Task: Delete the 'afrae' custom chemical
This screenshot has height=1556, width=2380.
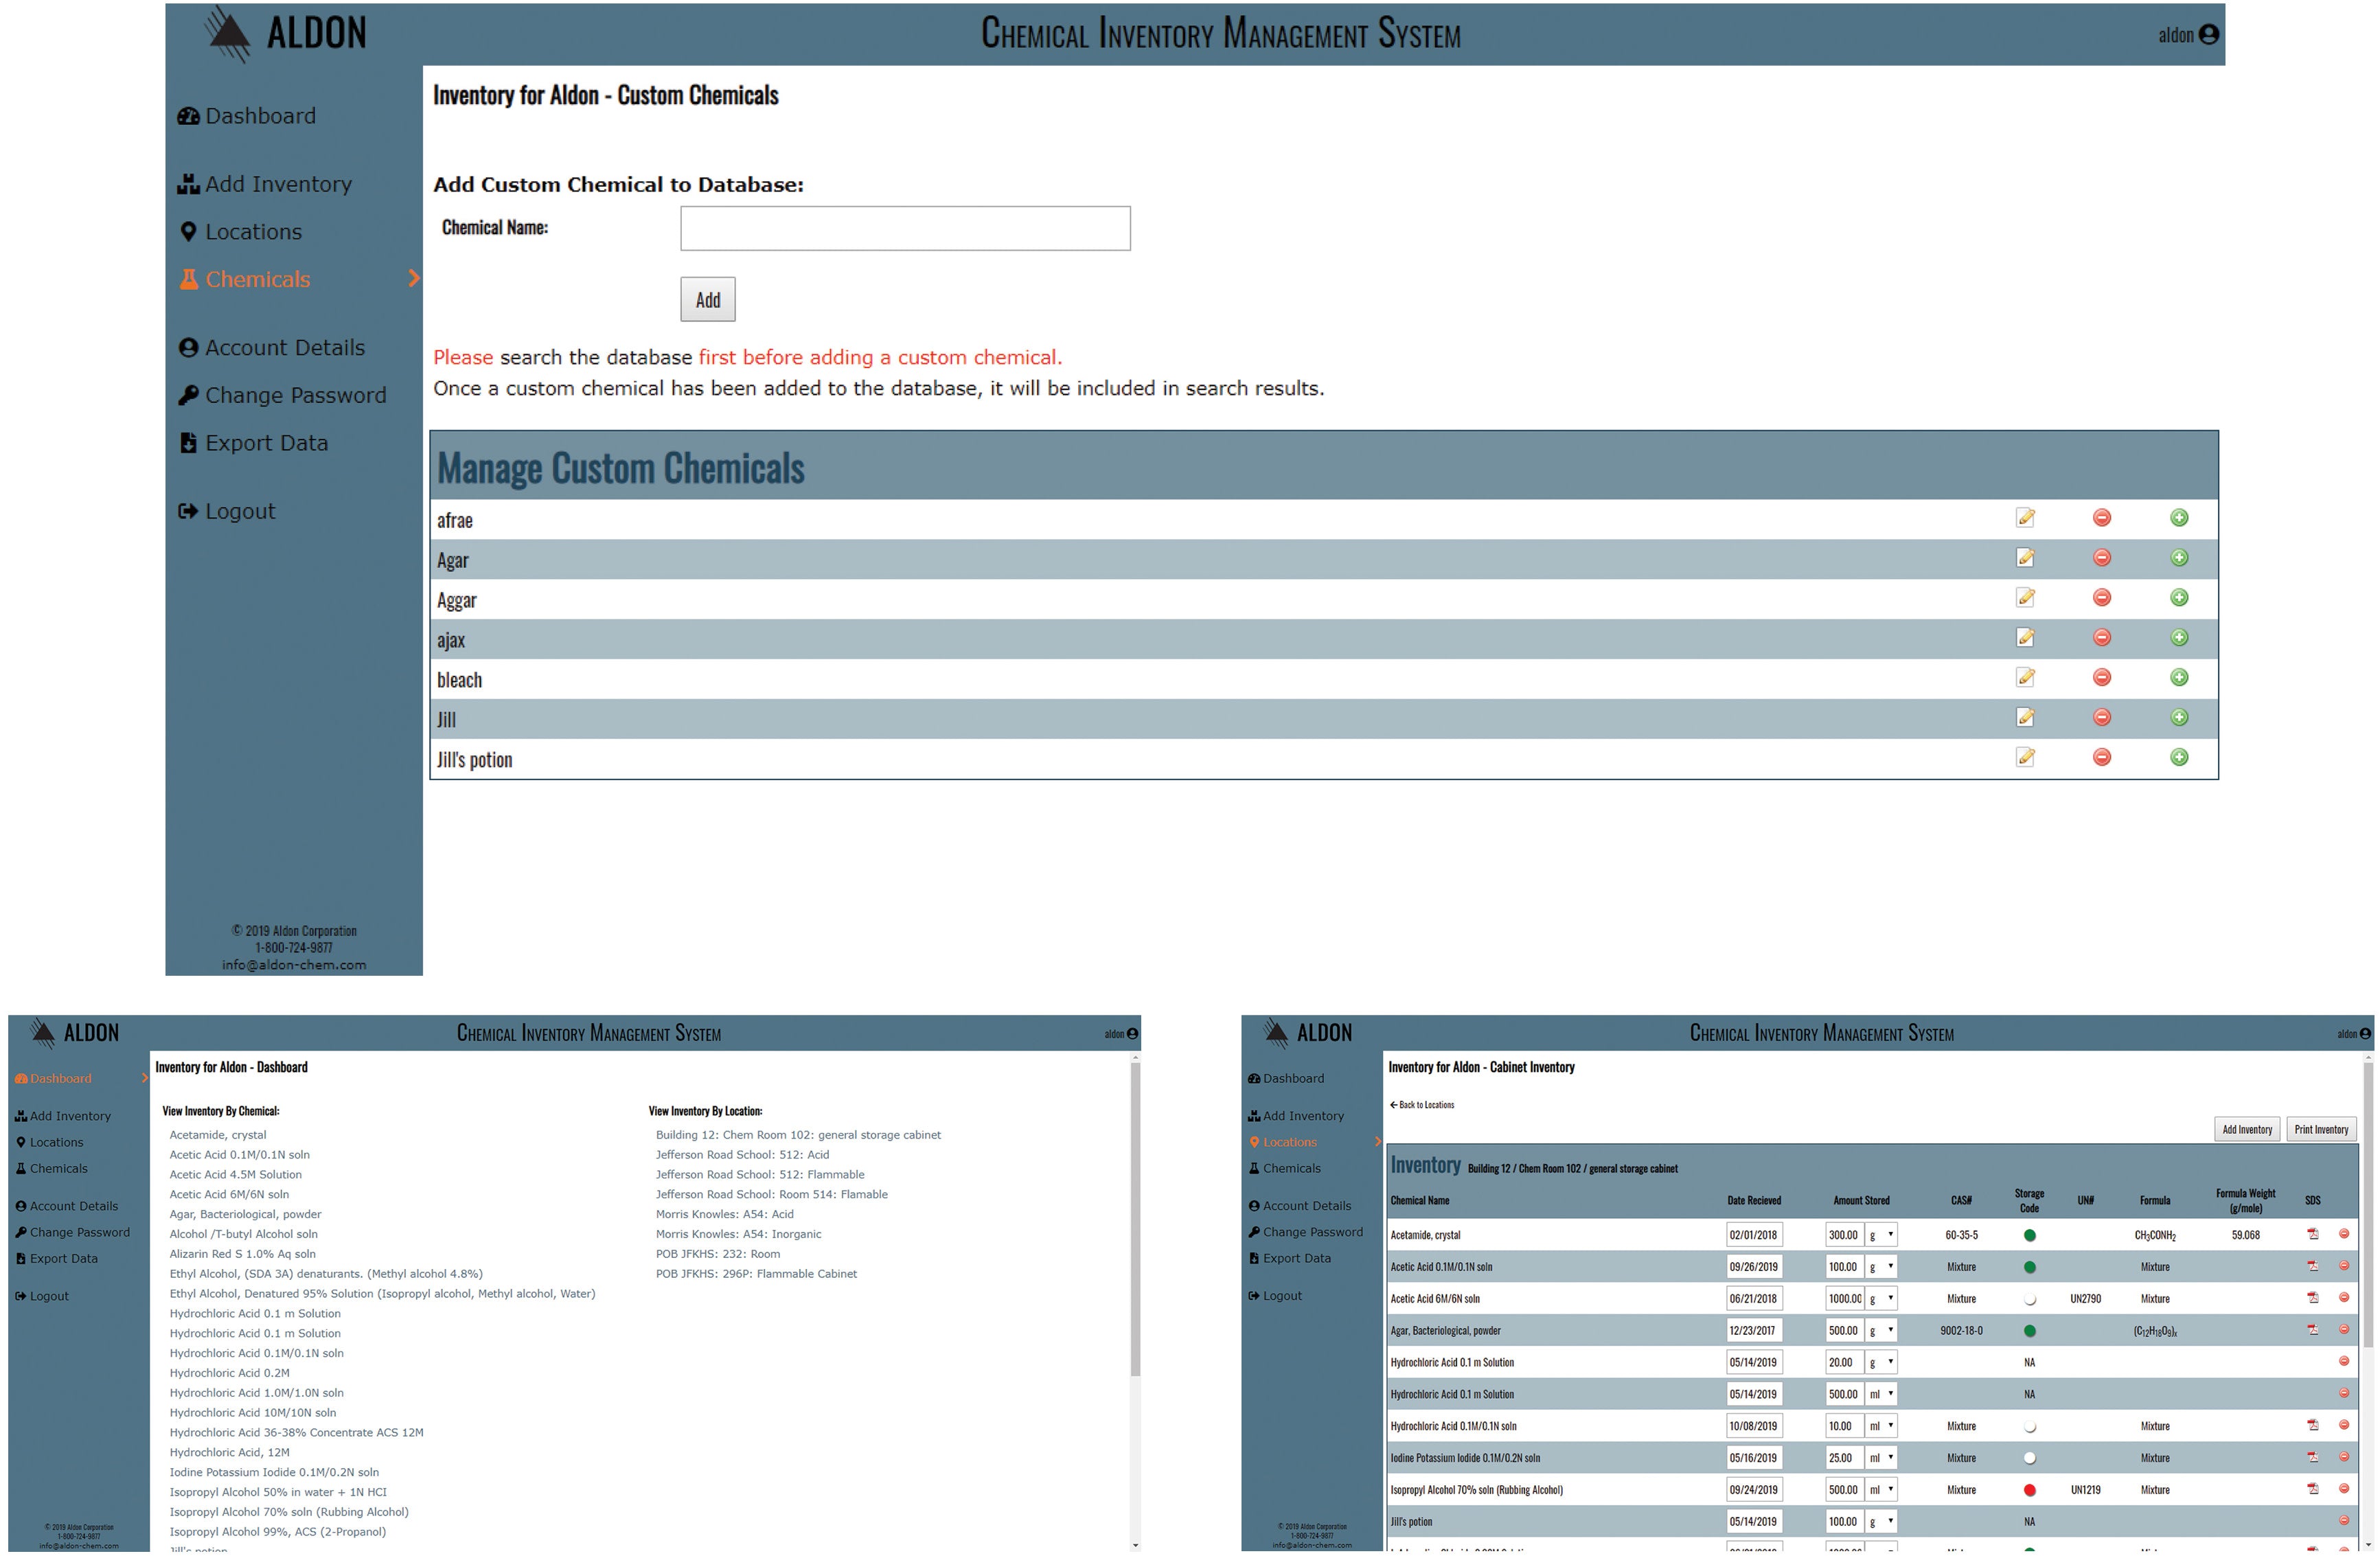Action: [x=2102, y=518]
